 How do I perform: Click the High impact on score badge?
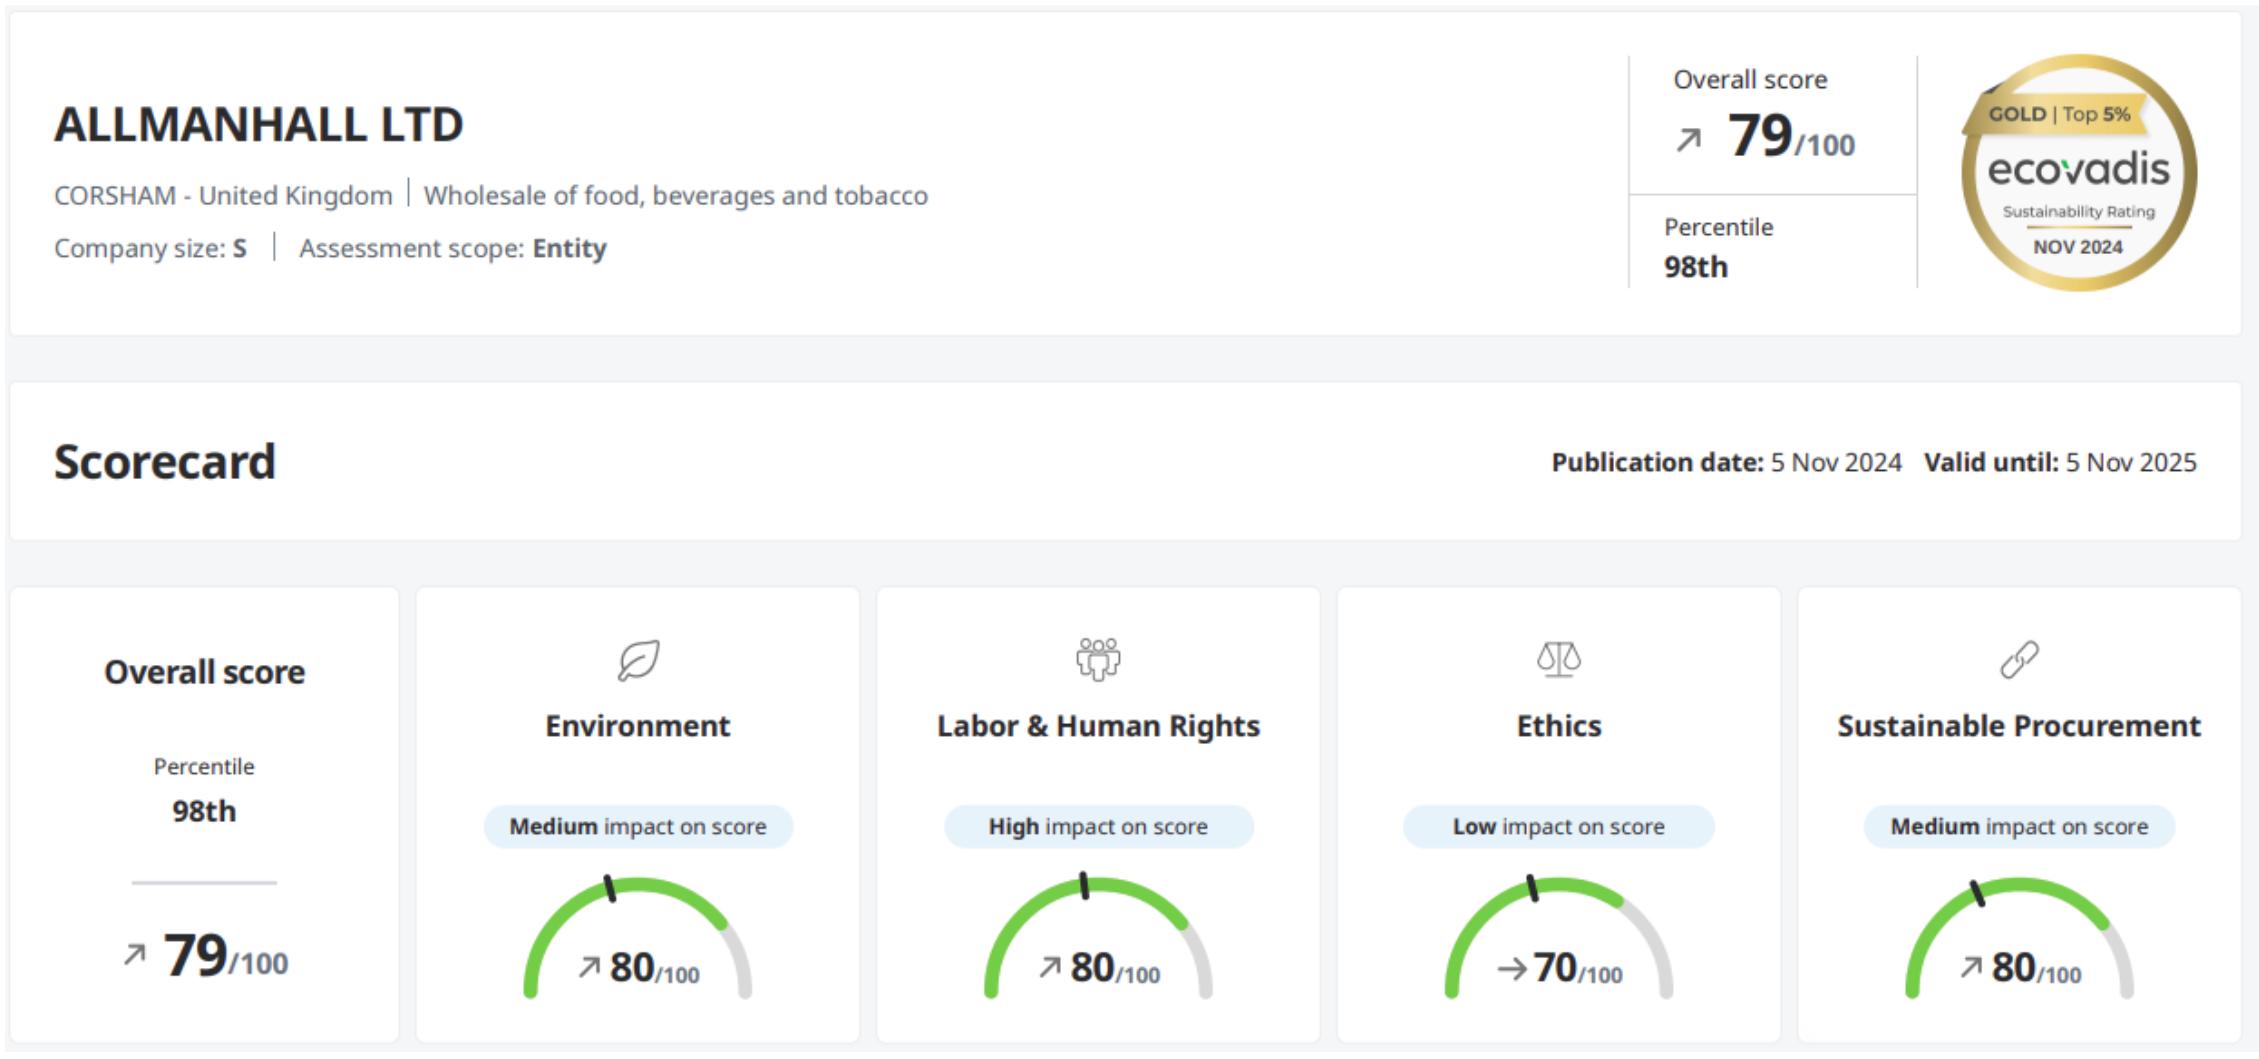click(1098, 827)
